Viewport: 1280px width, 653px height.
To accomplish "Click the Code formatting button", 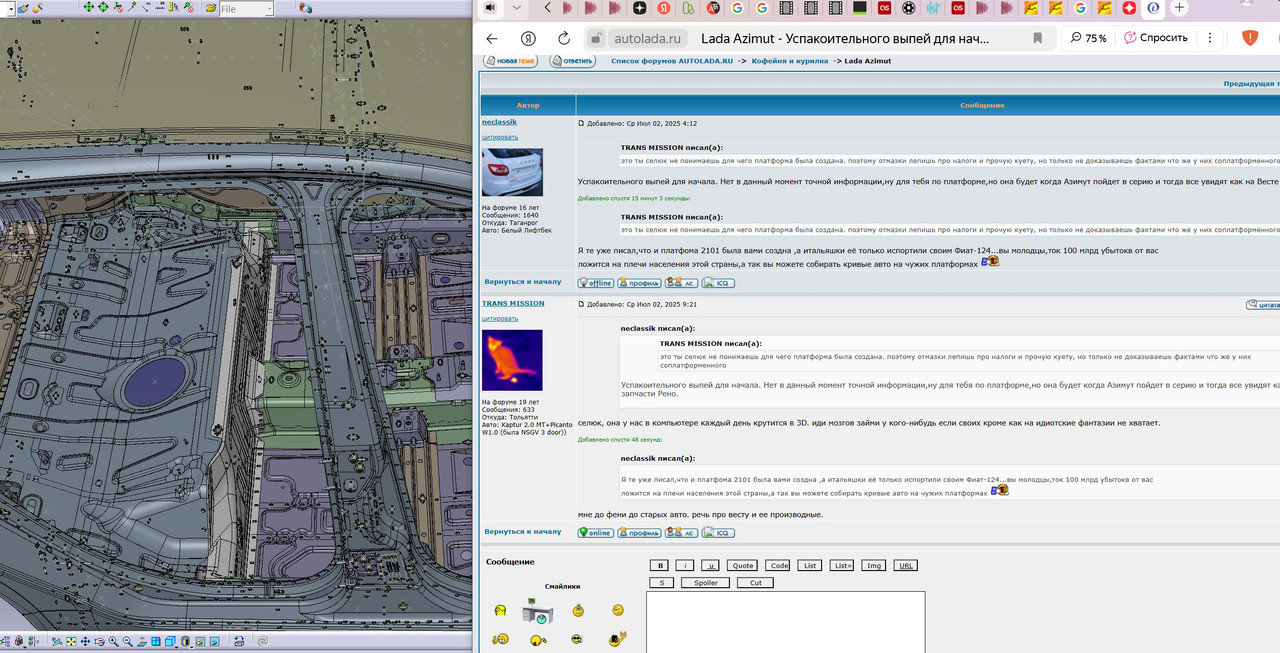I will pyautogui.click(x=779, y=565).
